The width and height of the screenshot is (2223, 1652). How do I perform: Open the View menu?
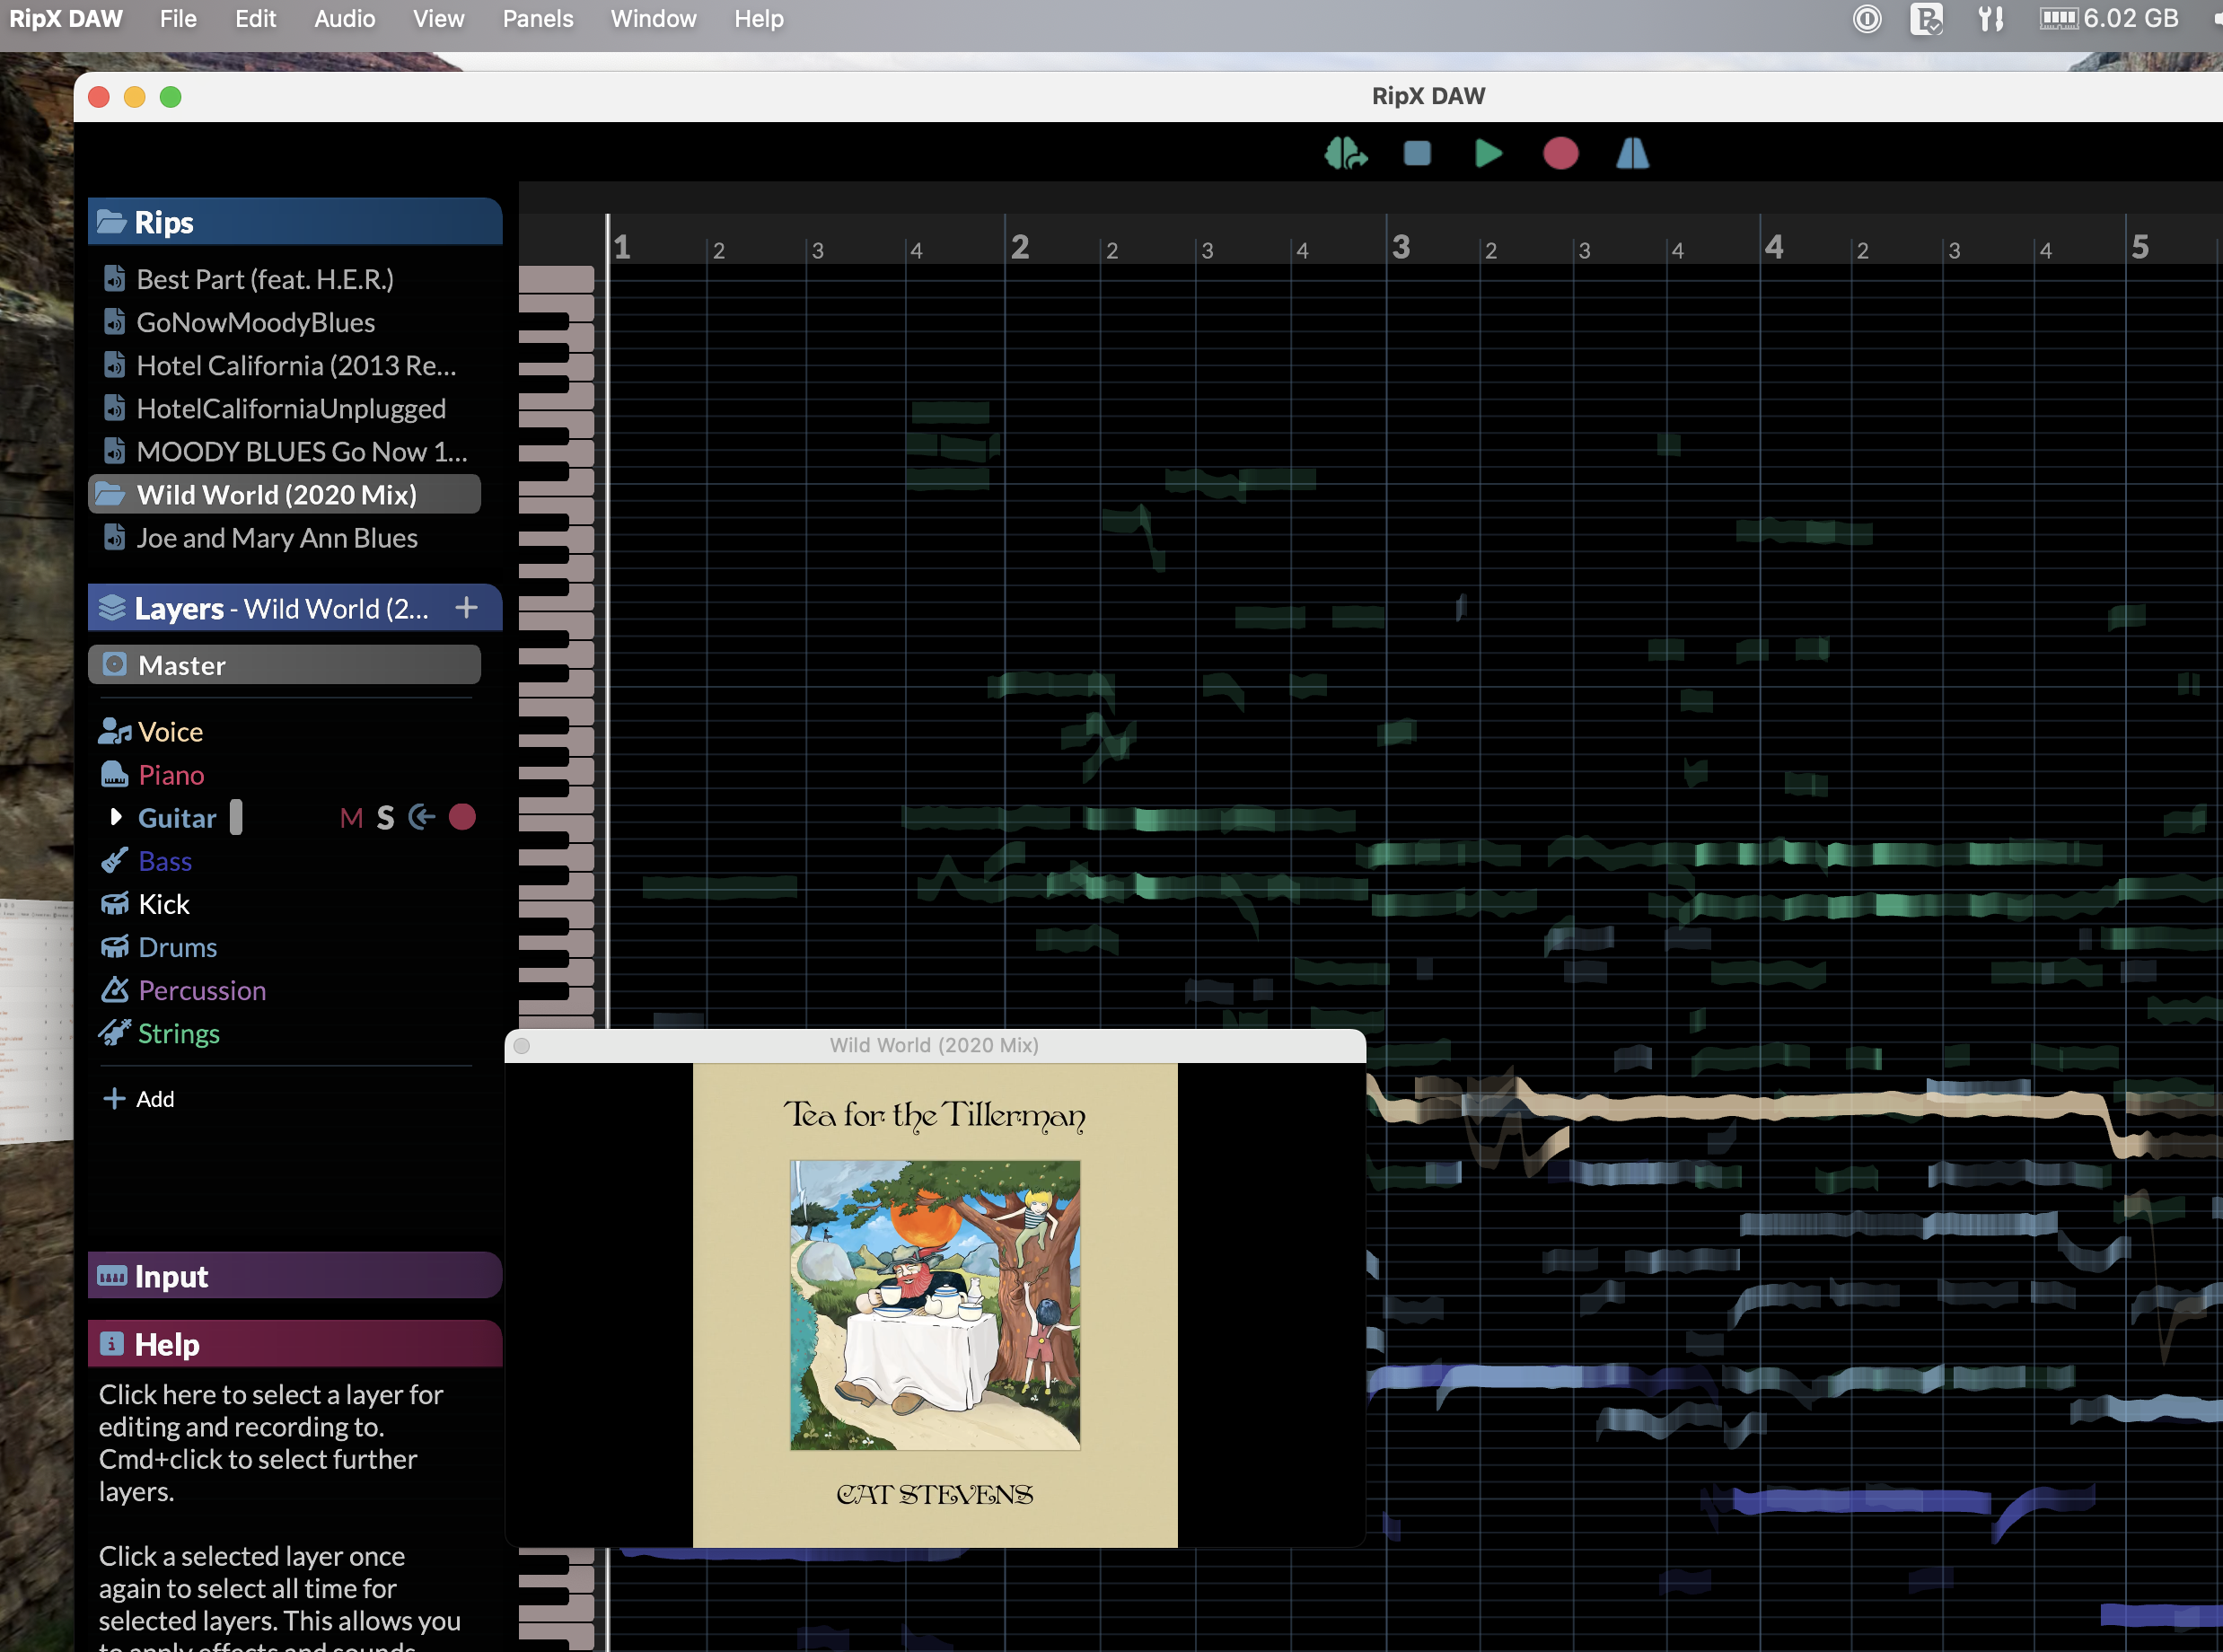437,18
